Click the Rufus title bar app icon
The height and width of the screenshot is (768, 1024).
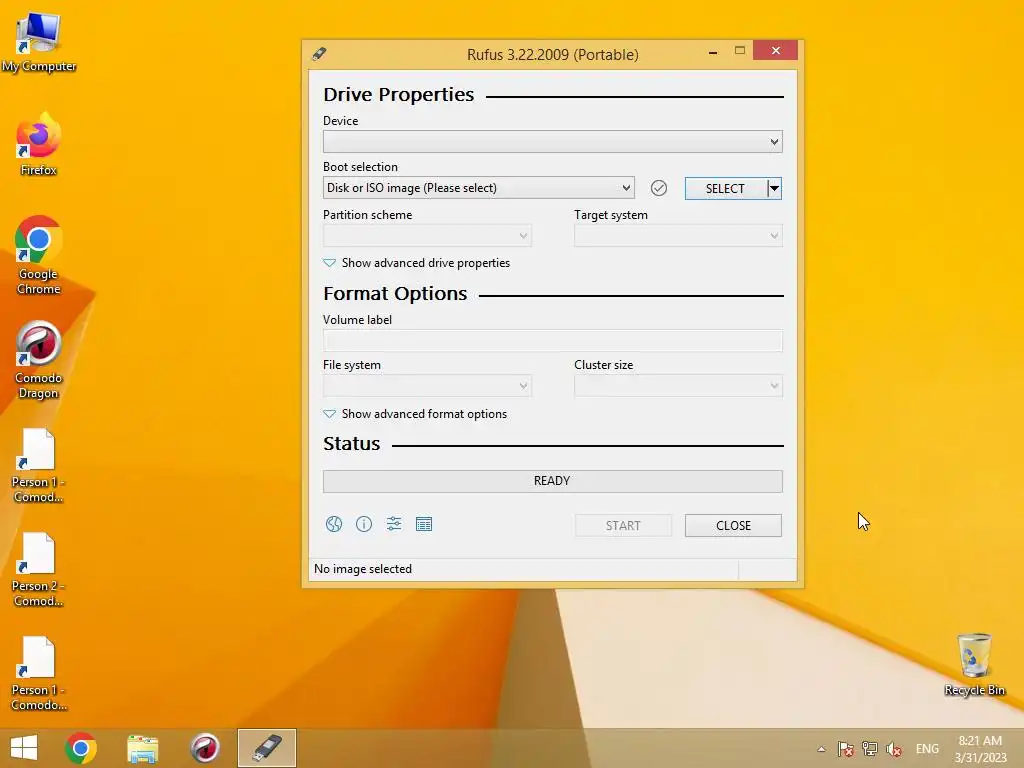point(319,54)
